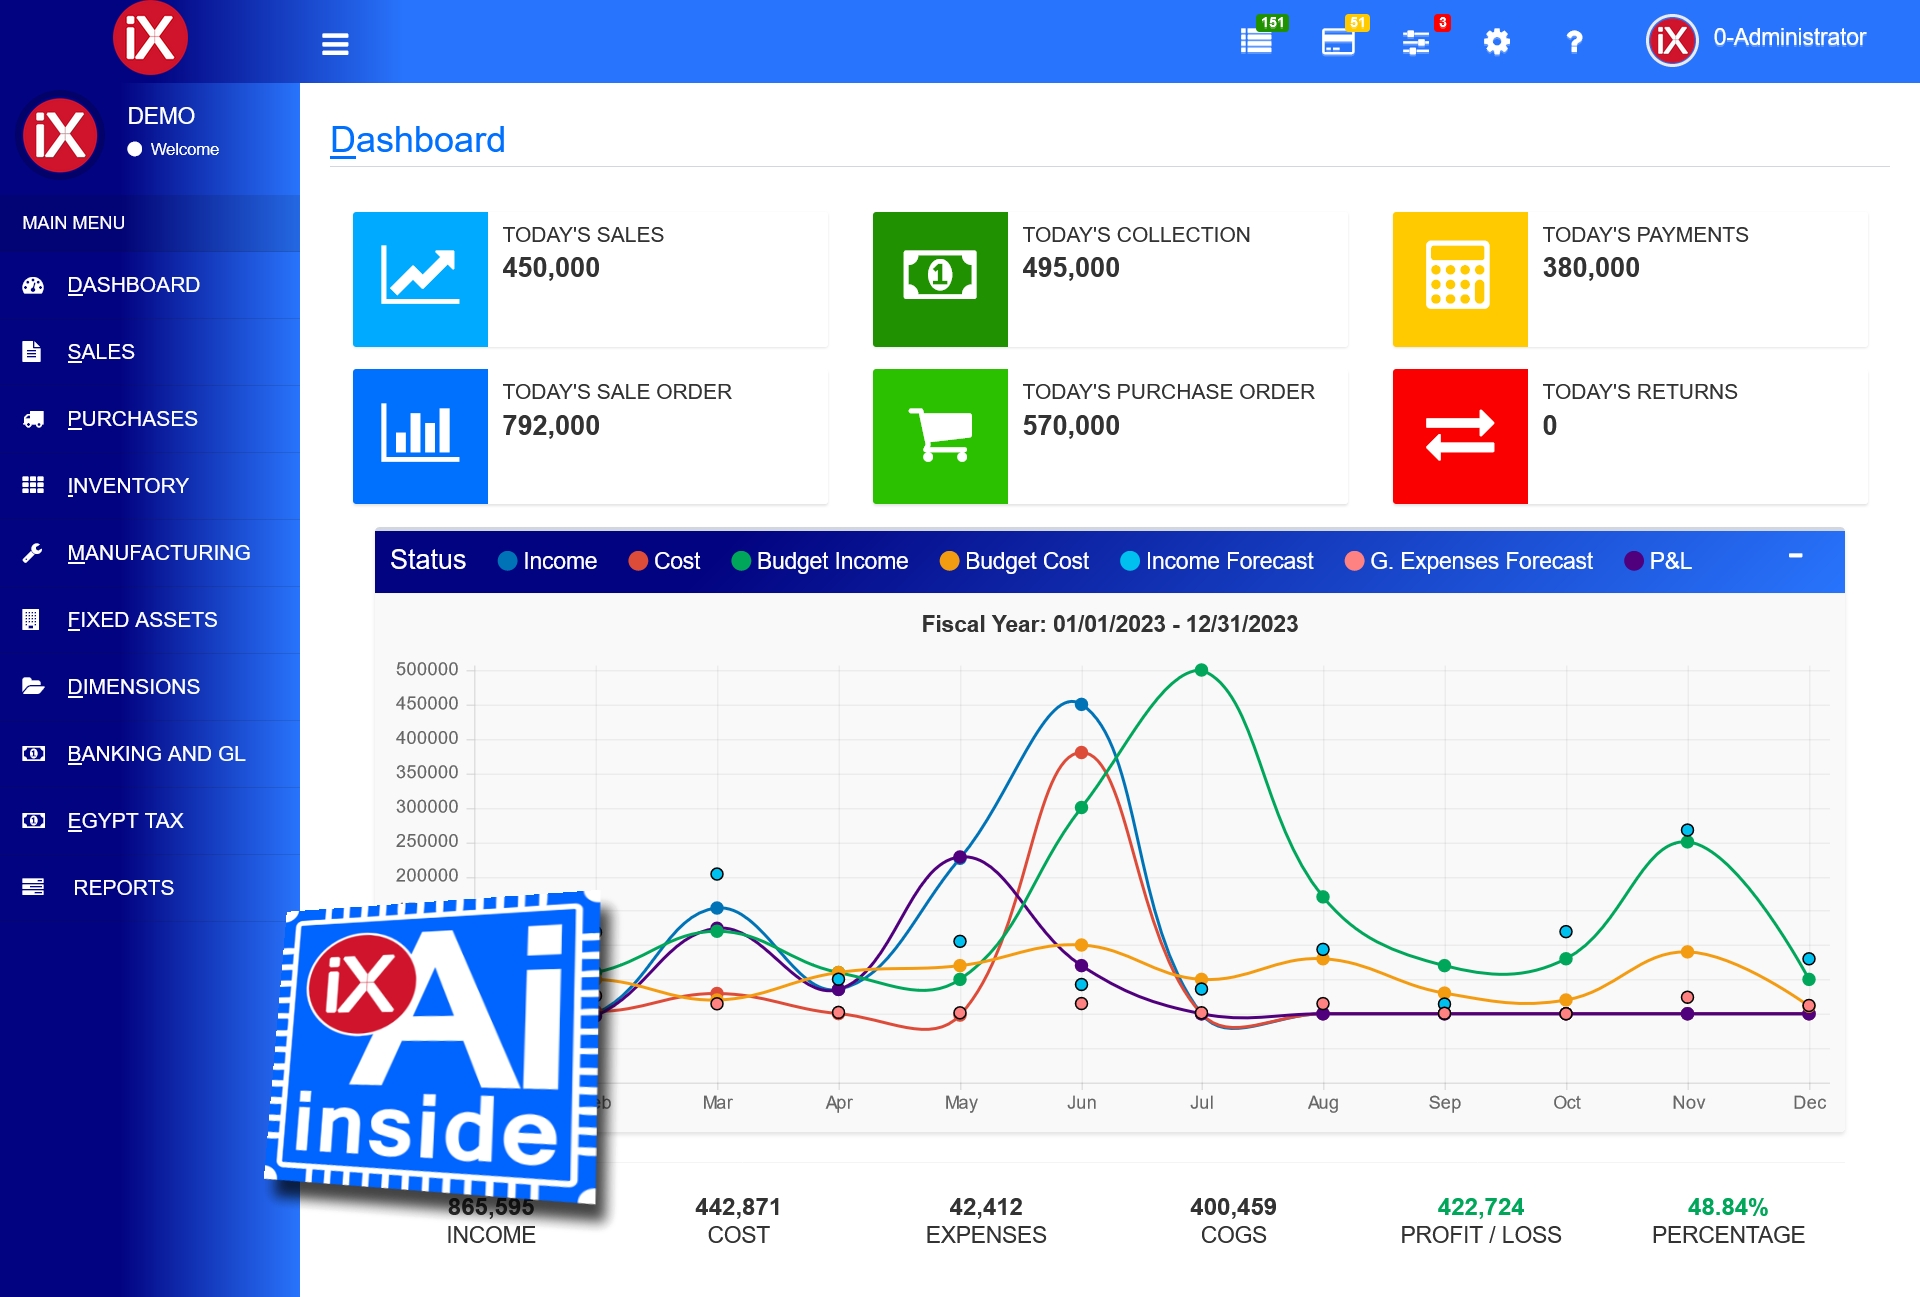Toggle the Budget Income series in legend
Screen dimensions: 1920x1297
coord(820,561)
